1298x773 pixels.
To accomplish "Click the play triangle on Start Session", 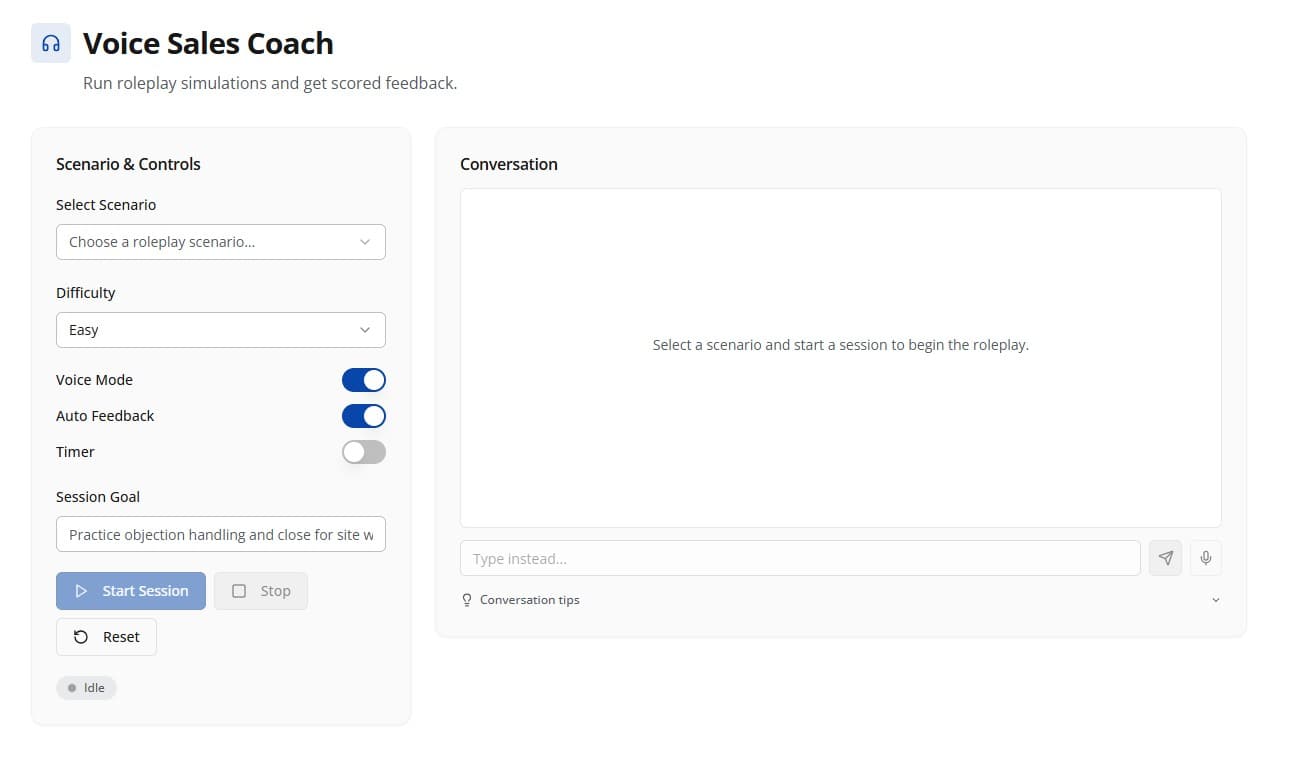I will coord(82,591).
